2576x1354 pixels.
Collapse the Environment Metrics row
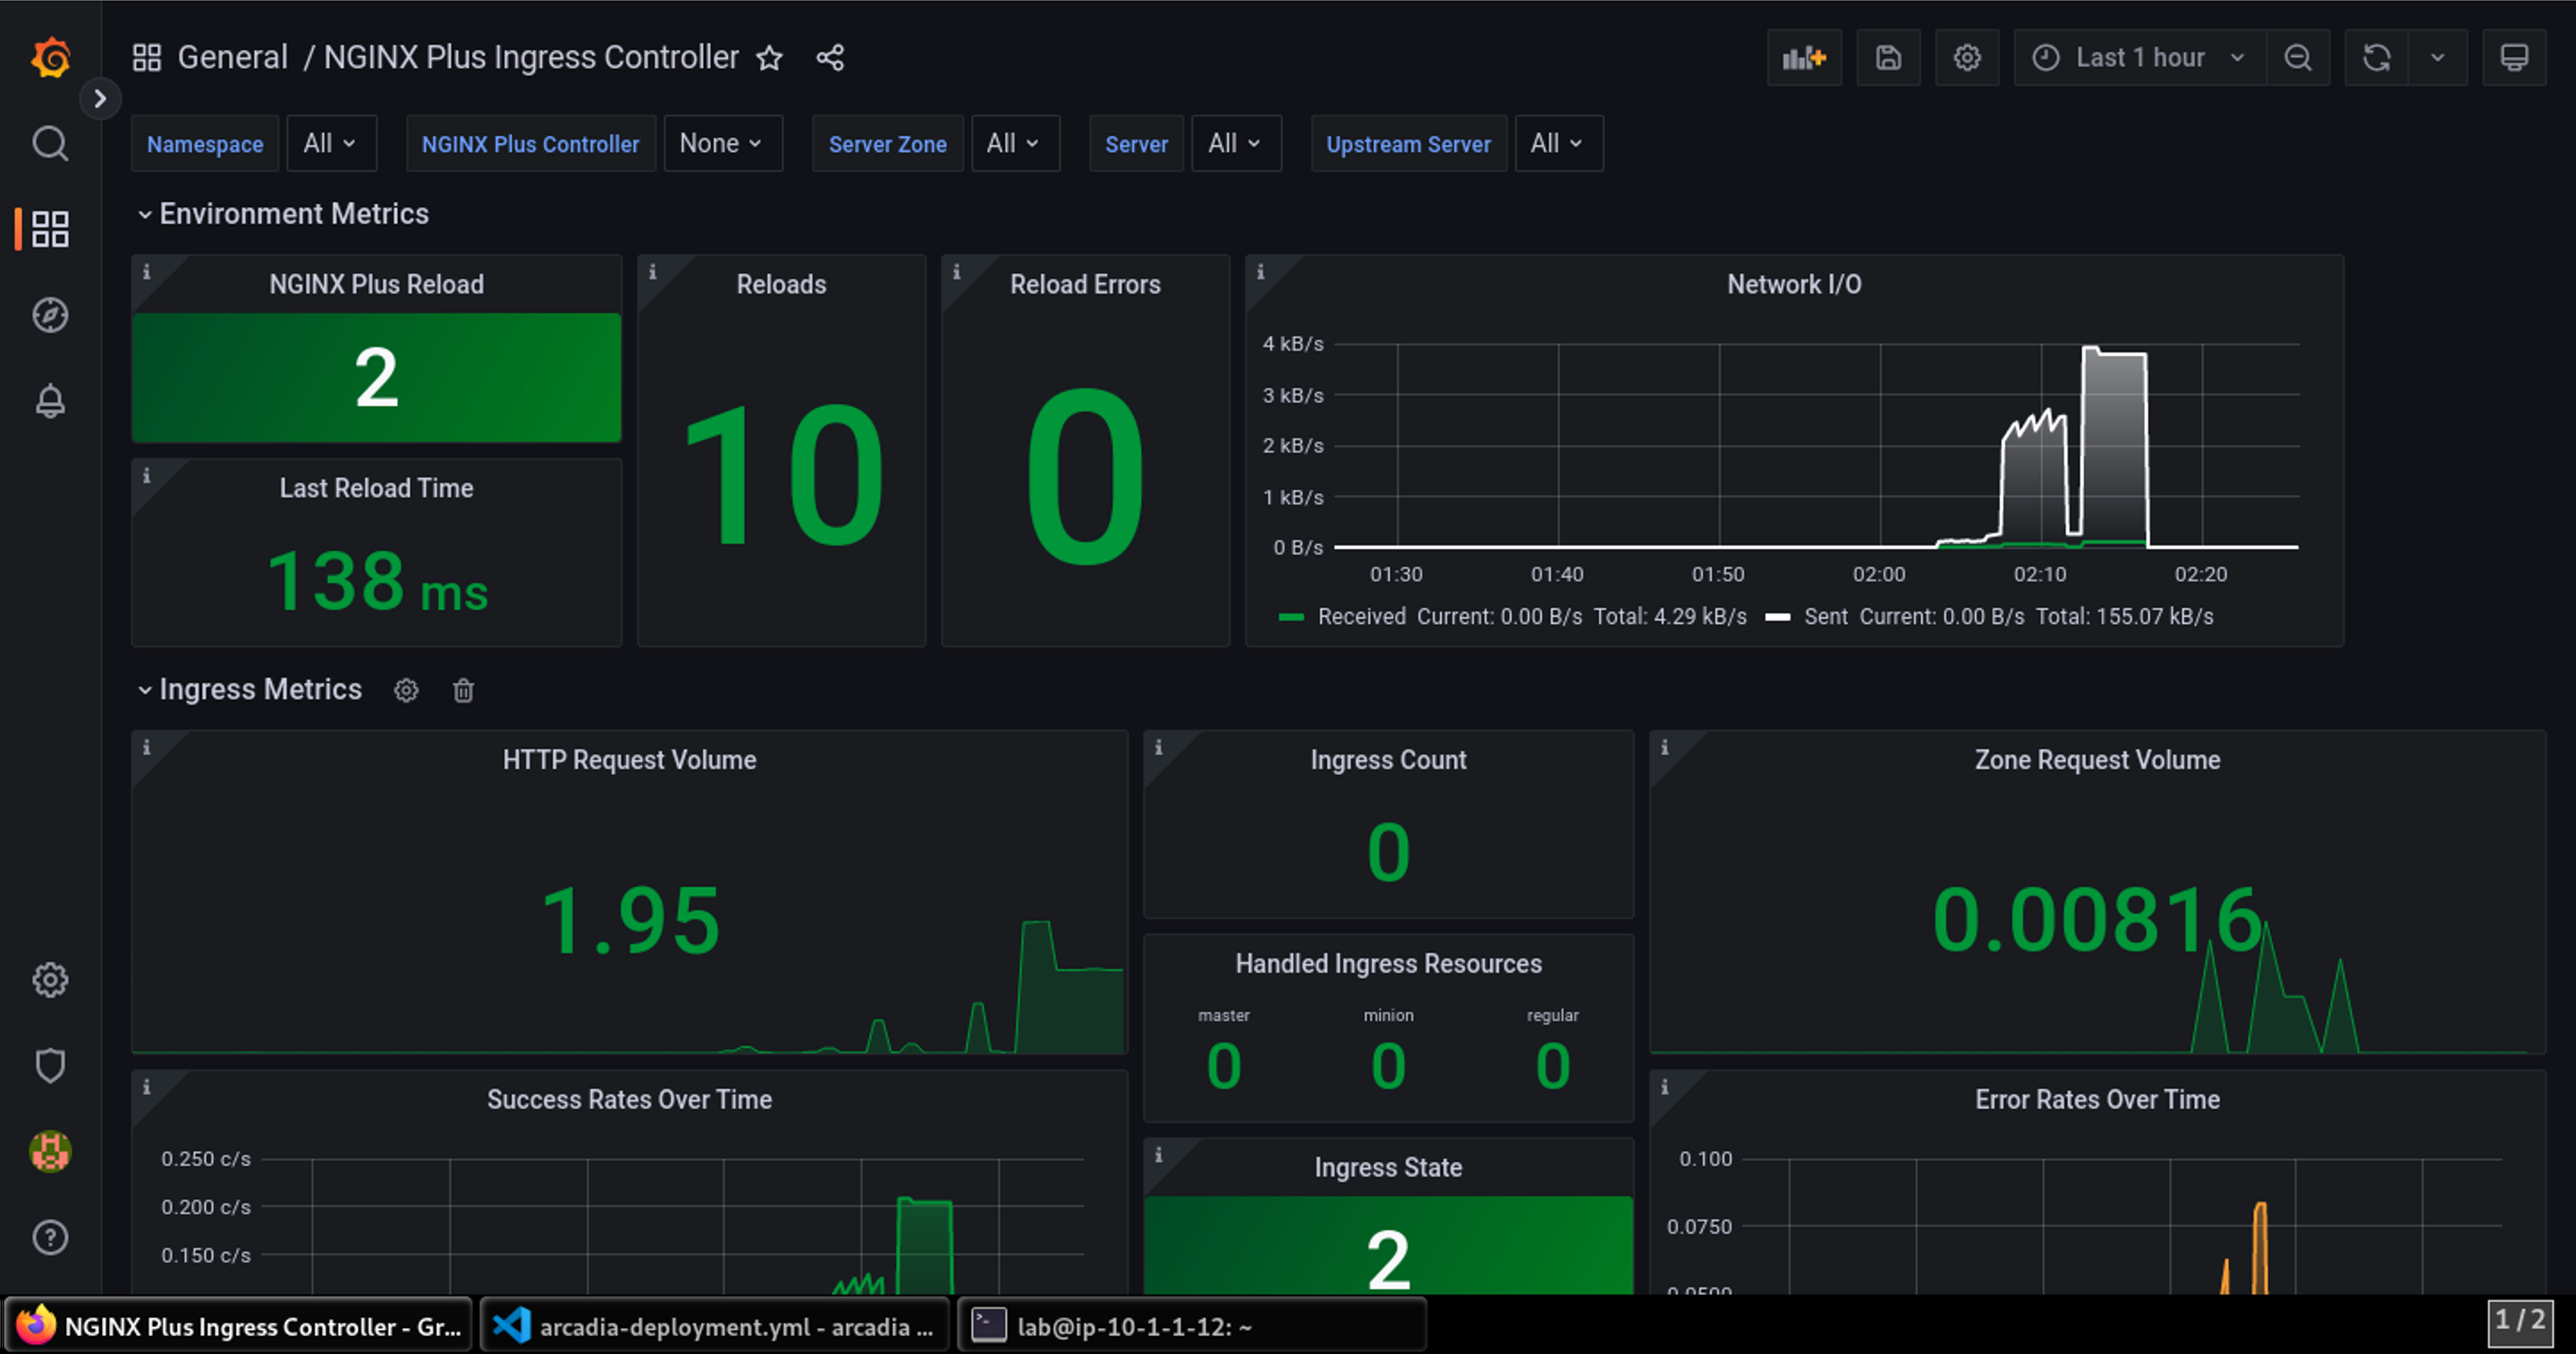[283, 214]
